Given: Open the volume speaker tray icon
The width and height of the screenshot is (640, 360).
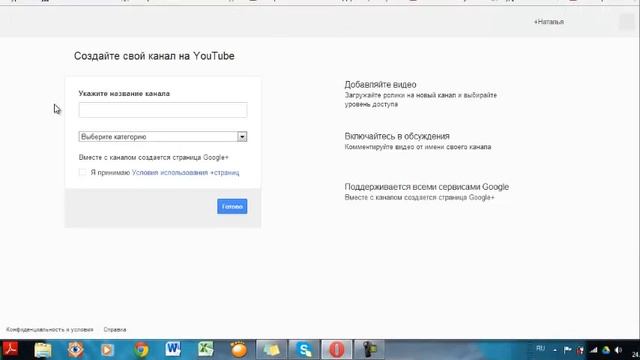Looking at the screenshot, I should point(619,350).
